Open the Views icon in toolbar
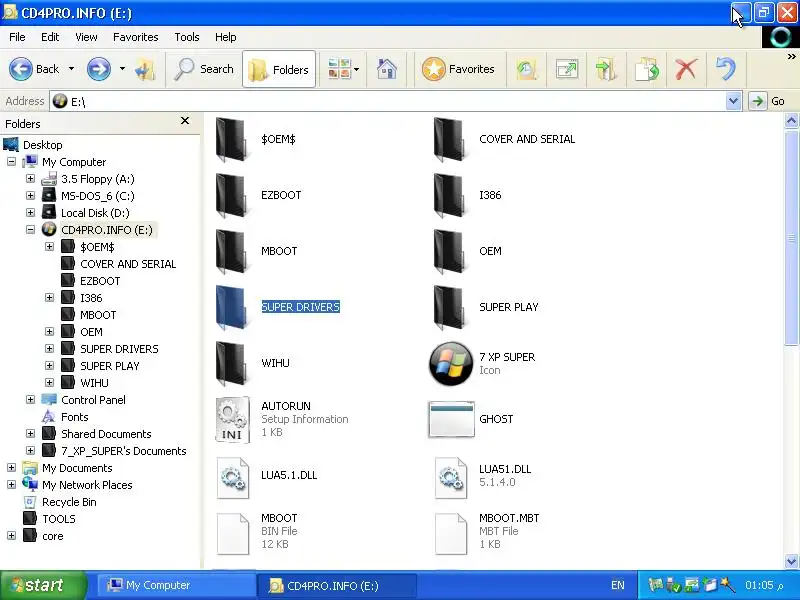The width and height of the screenshot is (800, 600). pos(339,69)
